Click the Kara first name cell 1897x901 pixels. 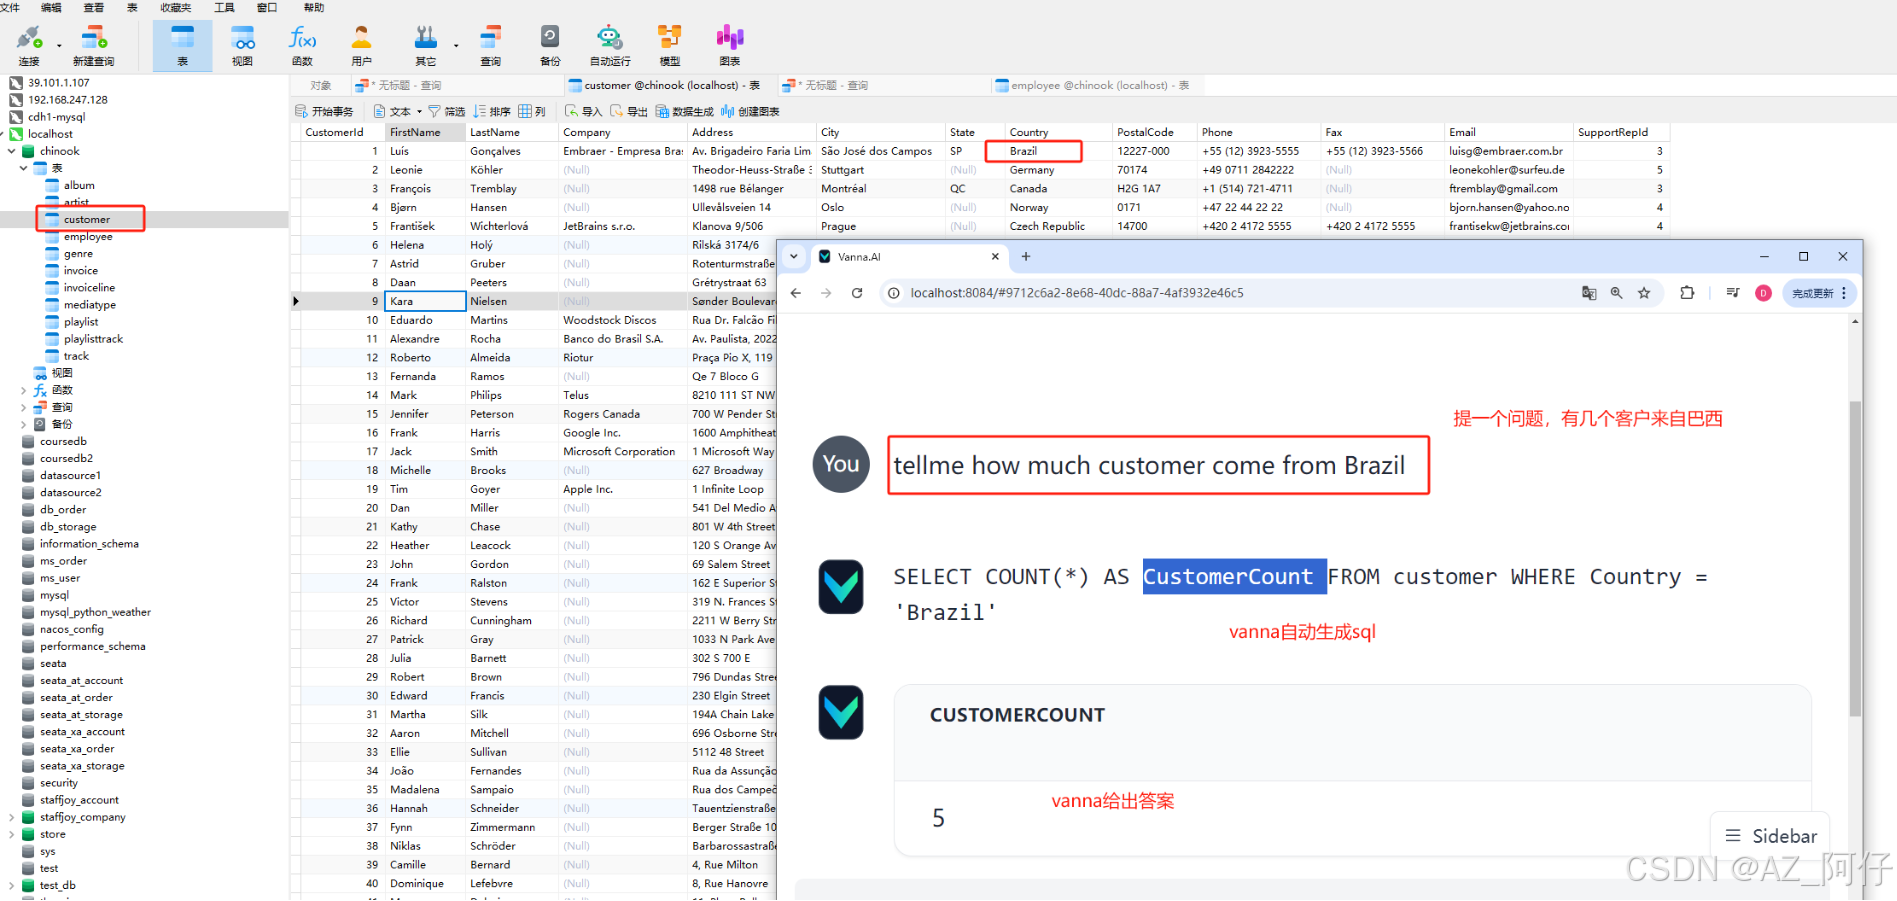[425, 301]
